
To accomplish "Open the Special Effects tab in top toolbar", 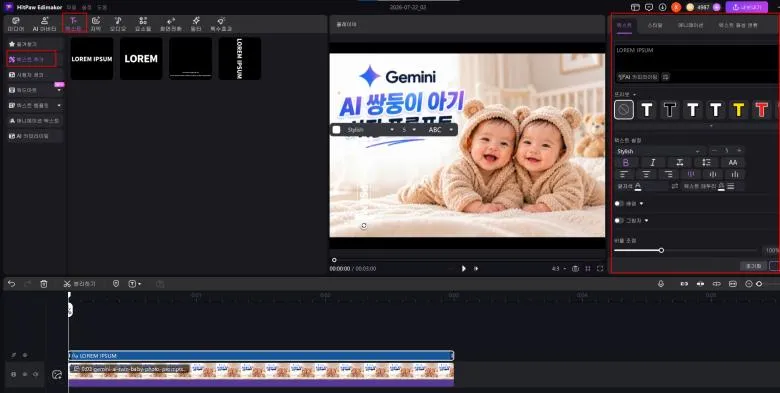I will (x=221, y=24).
